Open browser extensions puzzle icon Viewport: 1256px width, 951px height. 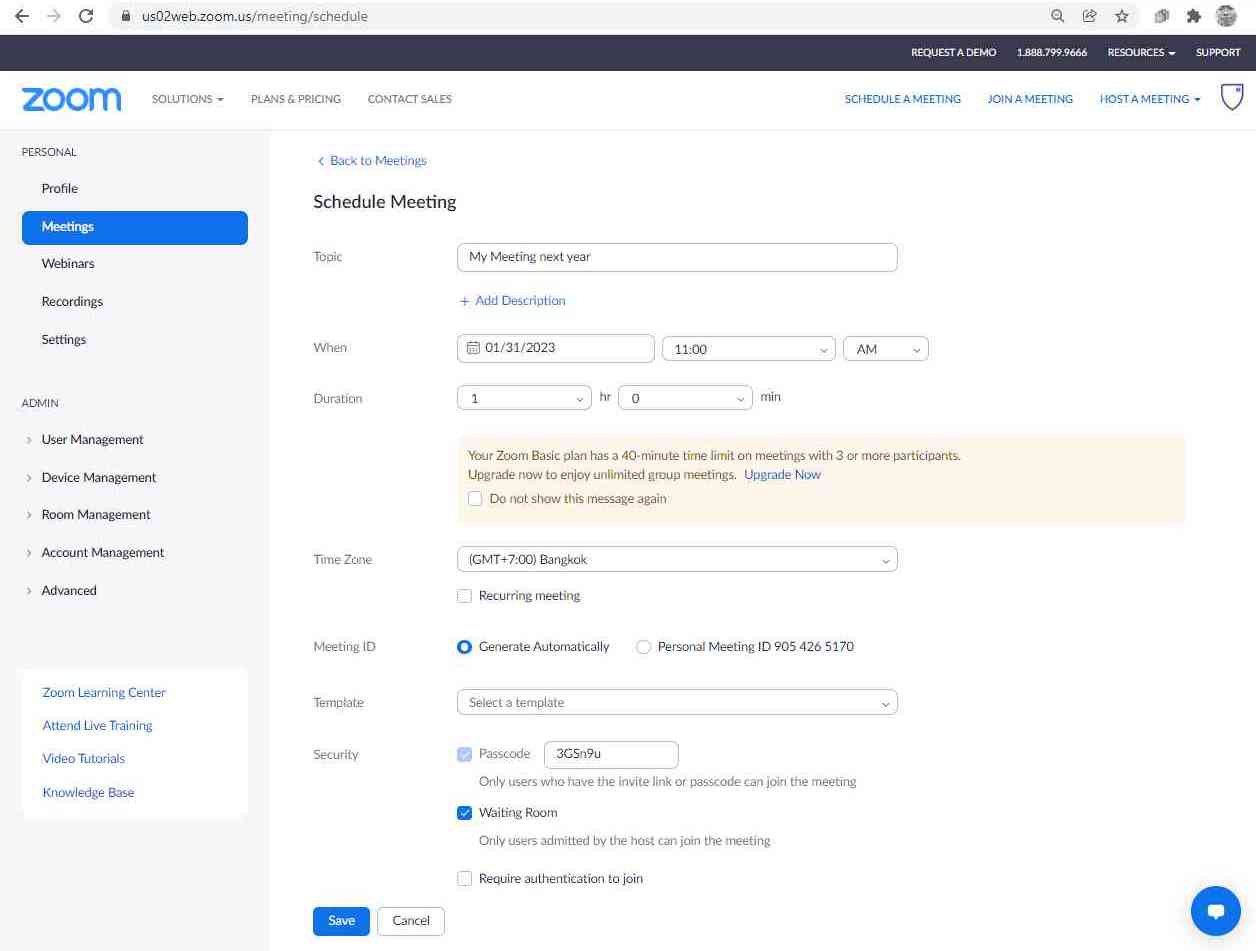point(1193,16)
